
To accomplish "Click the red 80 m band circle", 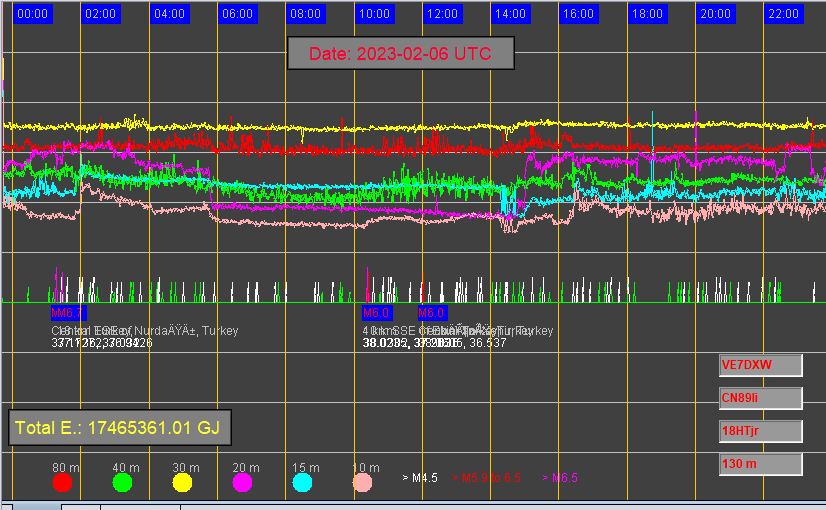I will [x=63, y=483].
